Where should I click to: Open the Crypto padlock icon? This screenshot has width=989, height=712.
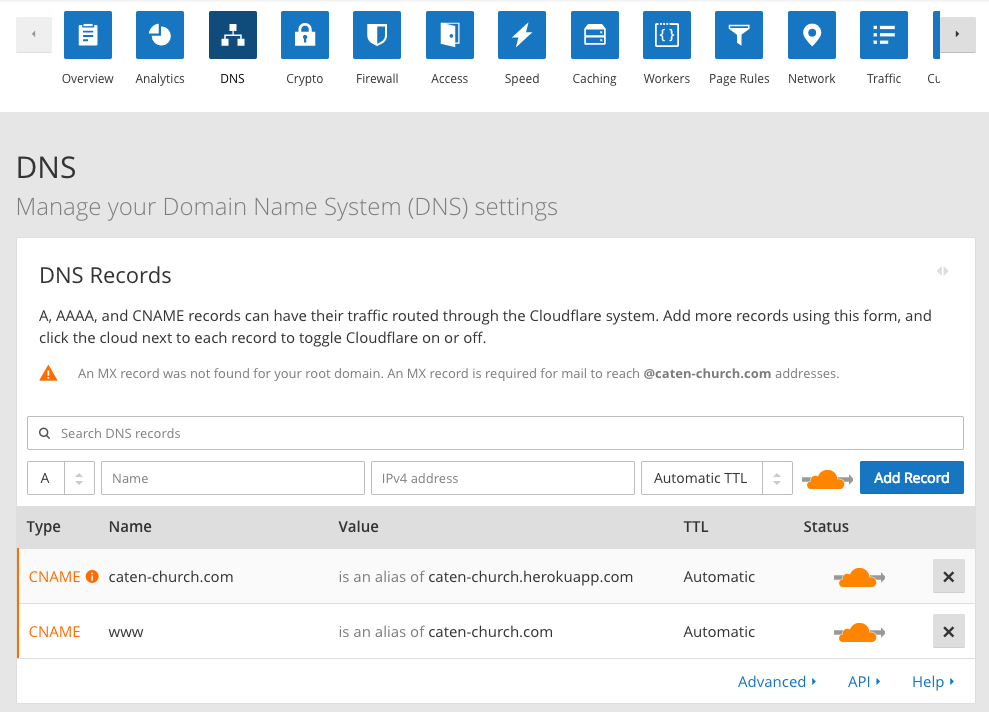305,36
